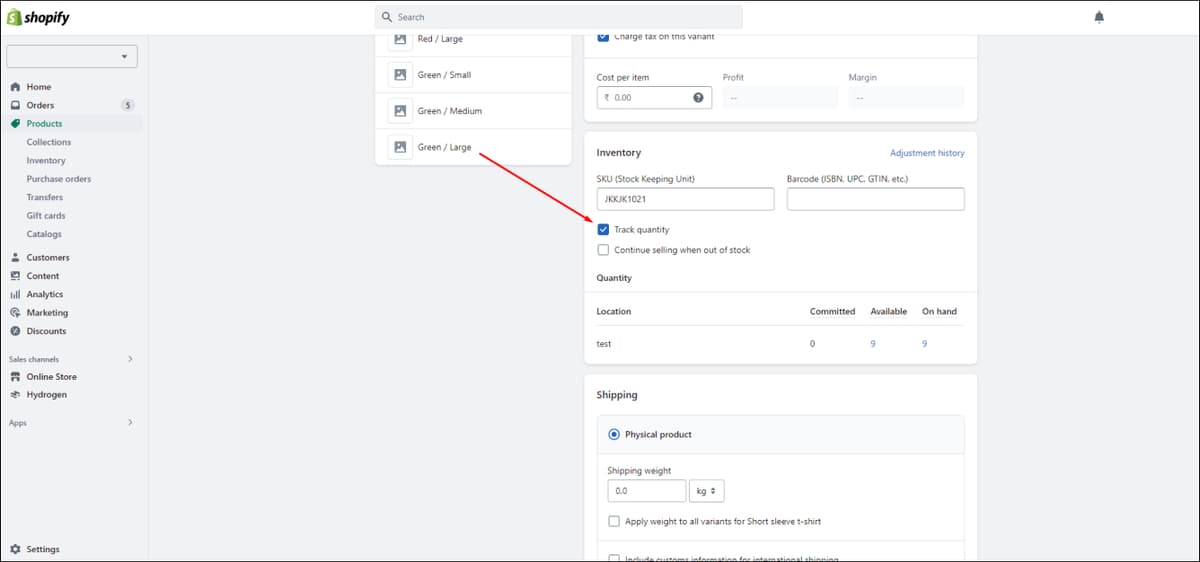The image size is (1200, 562).
Task: Expand the Apps section chevron
Action: (x=130, y=423)
